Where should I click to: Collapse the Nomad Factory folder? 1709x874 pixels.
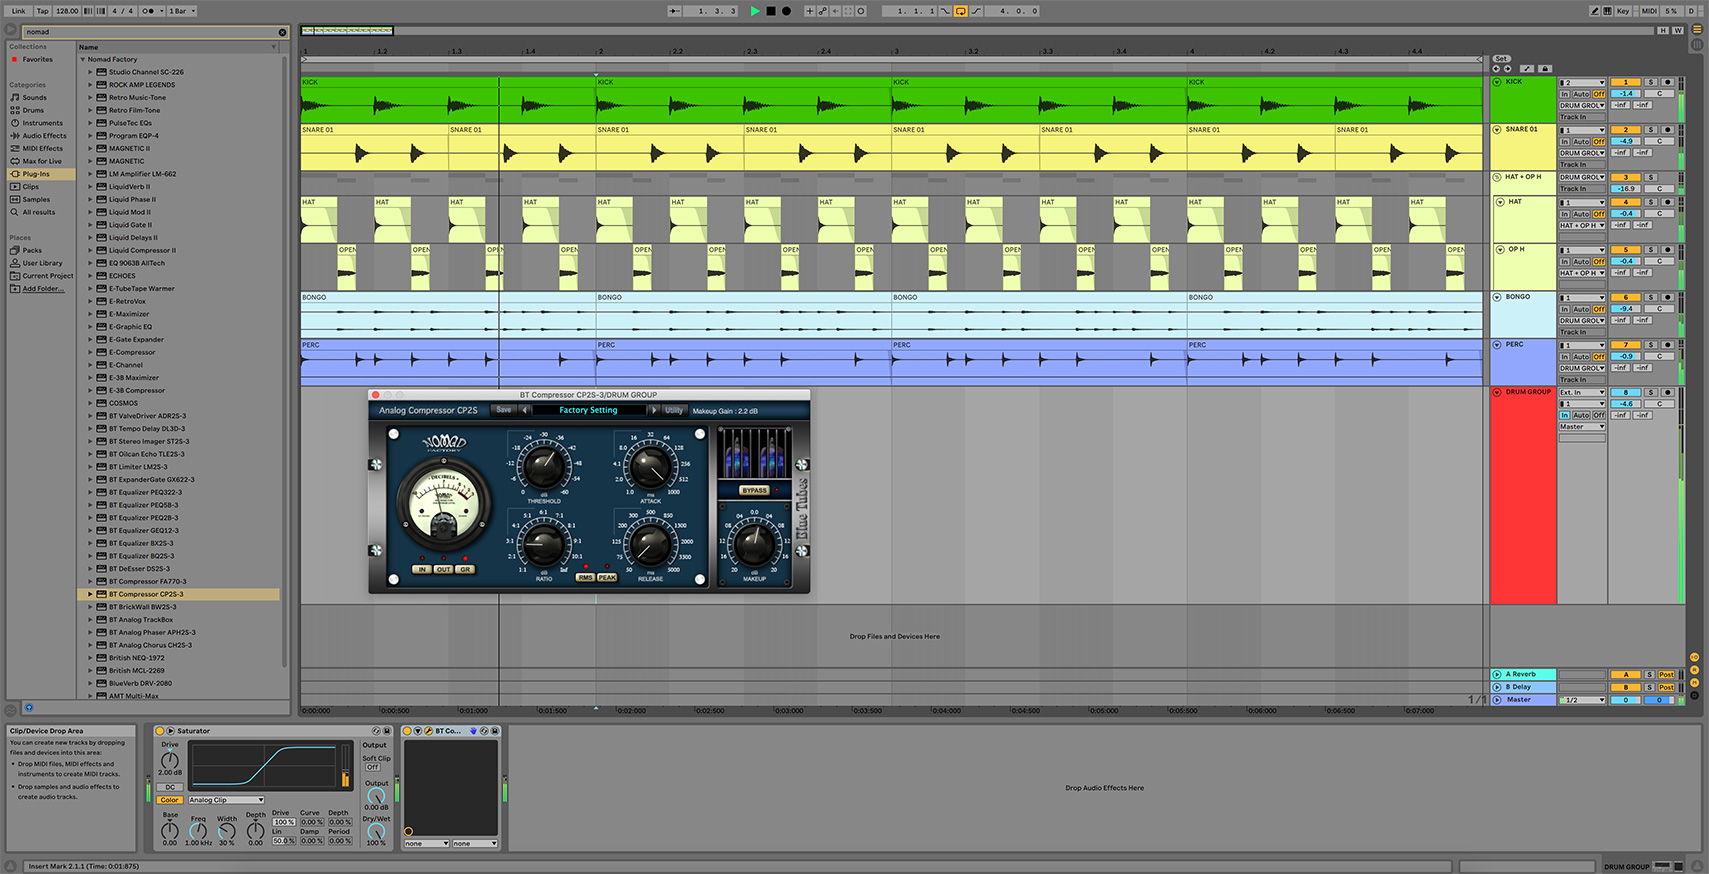point(83,59)
